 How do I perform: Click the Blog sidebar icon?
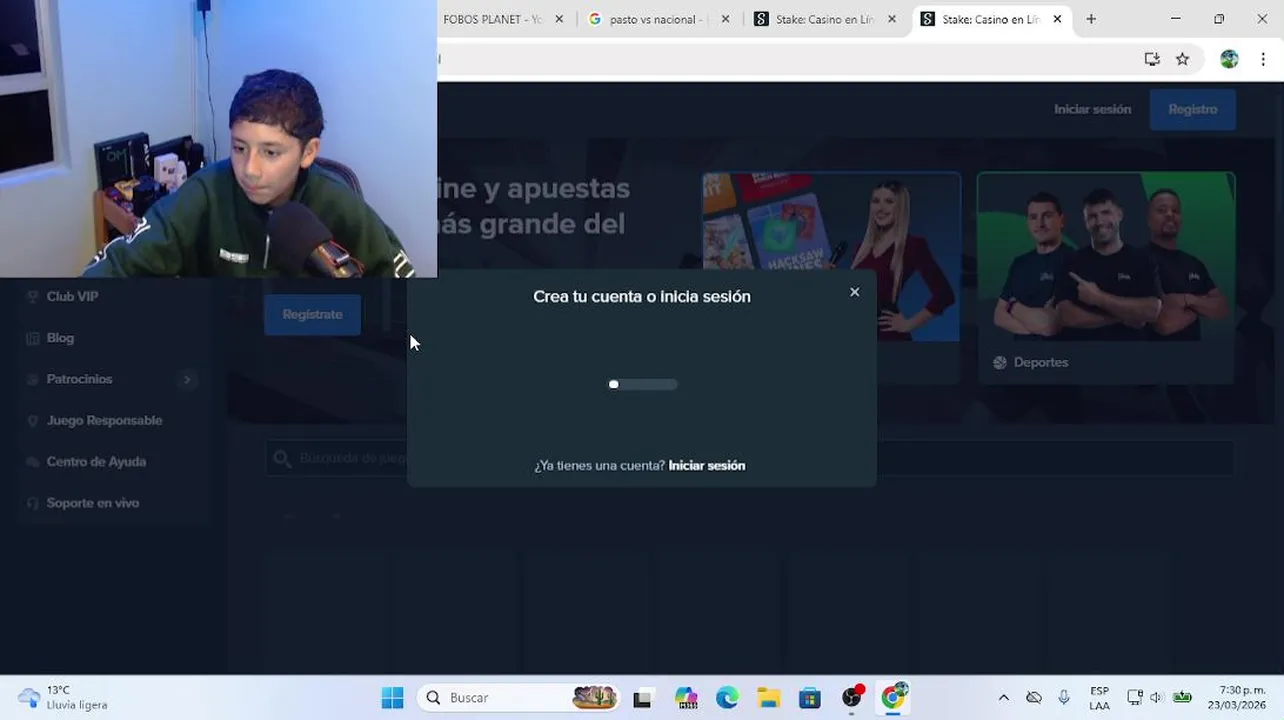click(32, 338)
